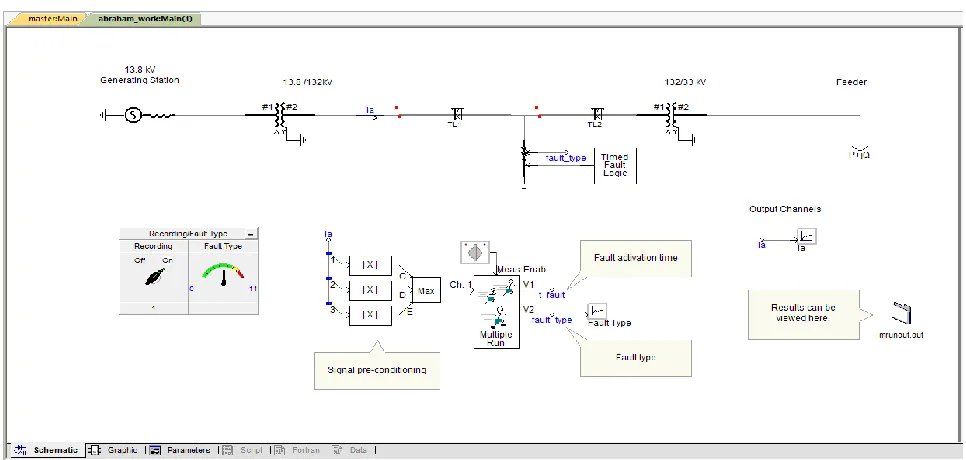The height and width of the screenshot is (460, 966).
Task: Click the 'Signal pre-conditioning' sticky note
Action: pos(377,370)
